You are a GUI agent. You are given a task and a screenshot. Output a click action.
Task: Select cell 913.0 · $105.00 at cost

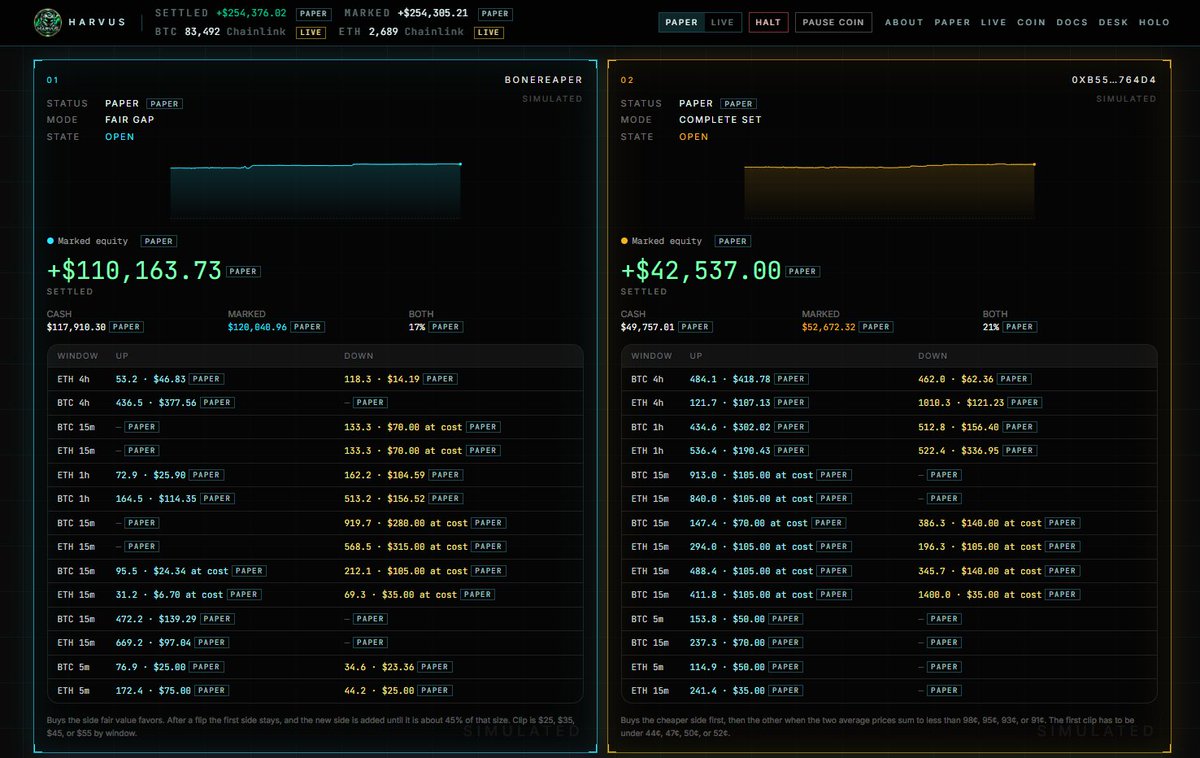(752, 475)
